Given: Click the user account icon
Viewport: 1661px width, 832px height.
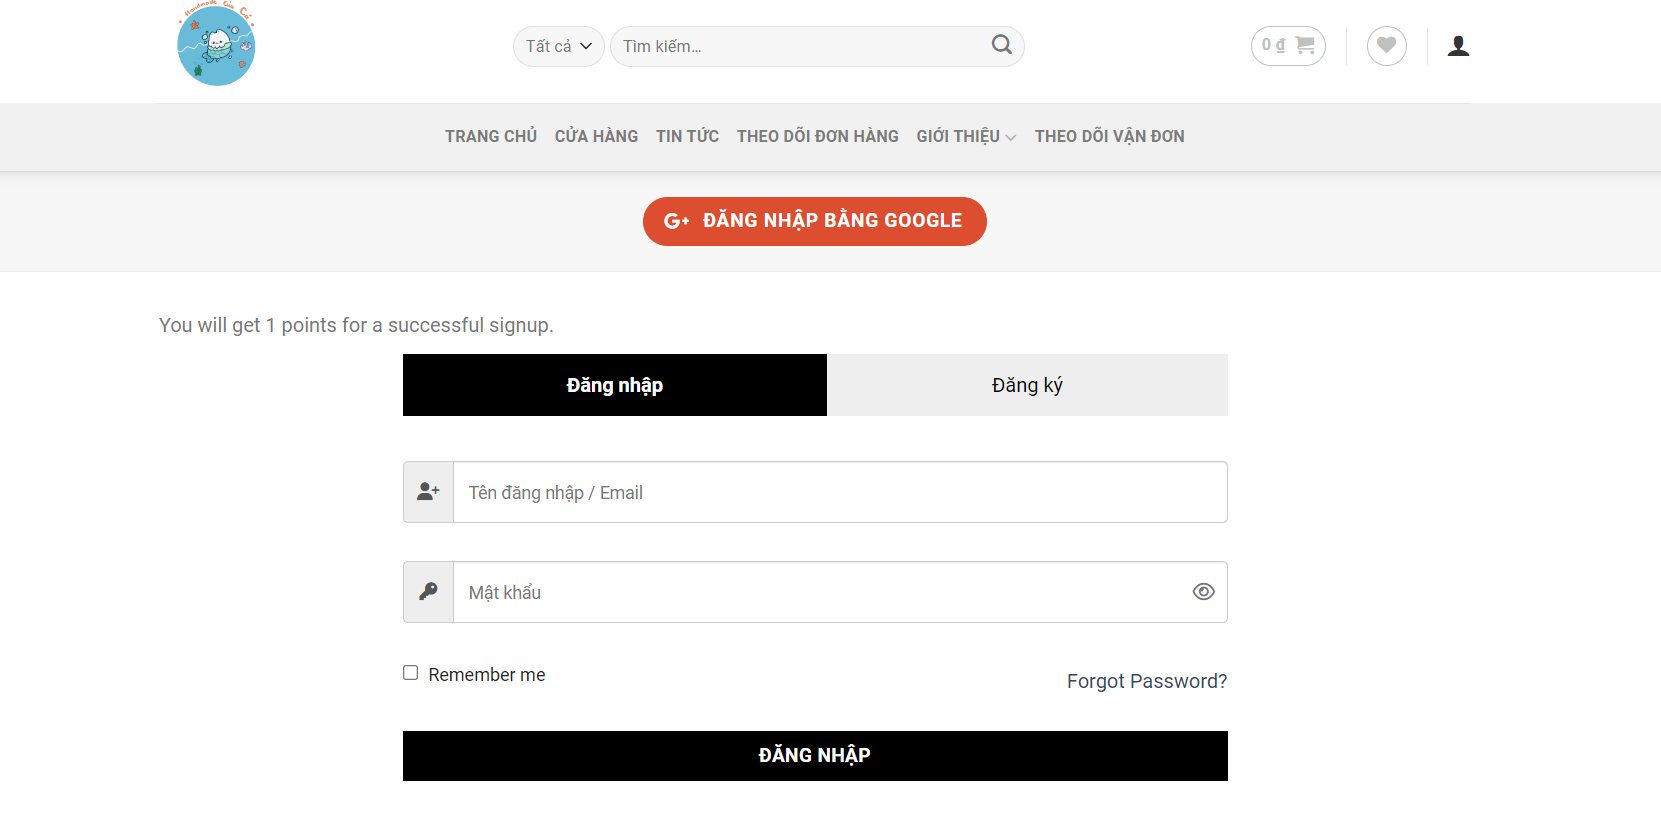Looking at the screenshot, I should (1459, 46).
